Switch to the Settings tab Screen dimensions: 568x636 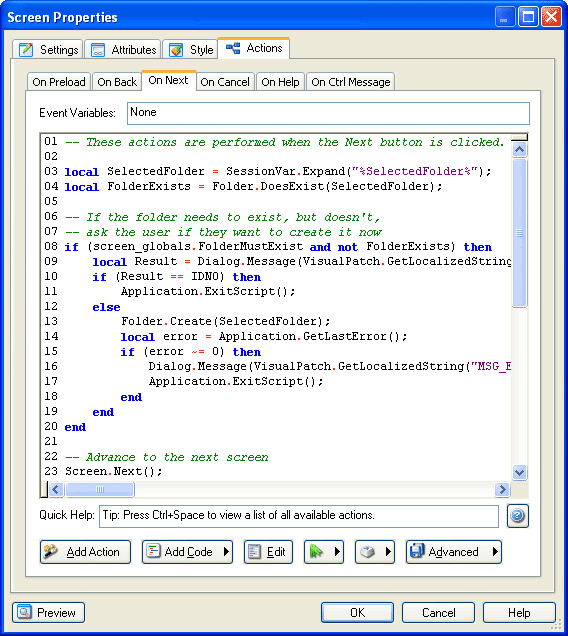(48, 49)
